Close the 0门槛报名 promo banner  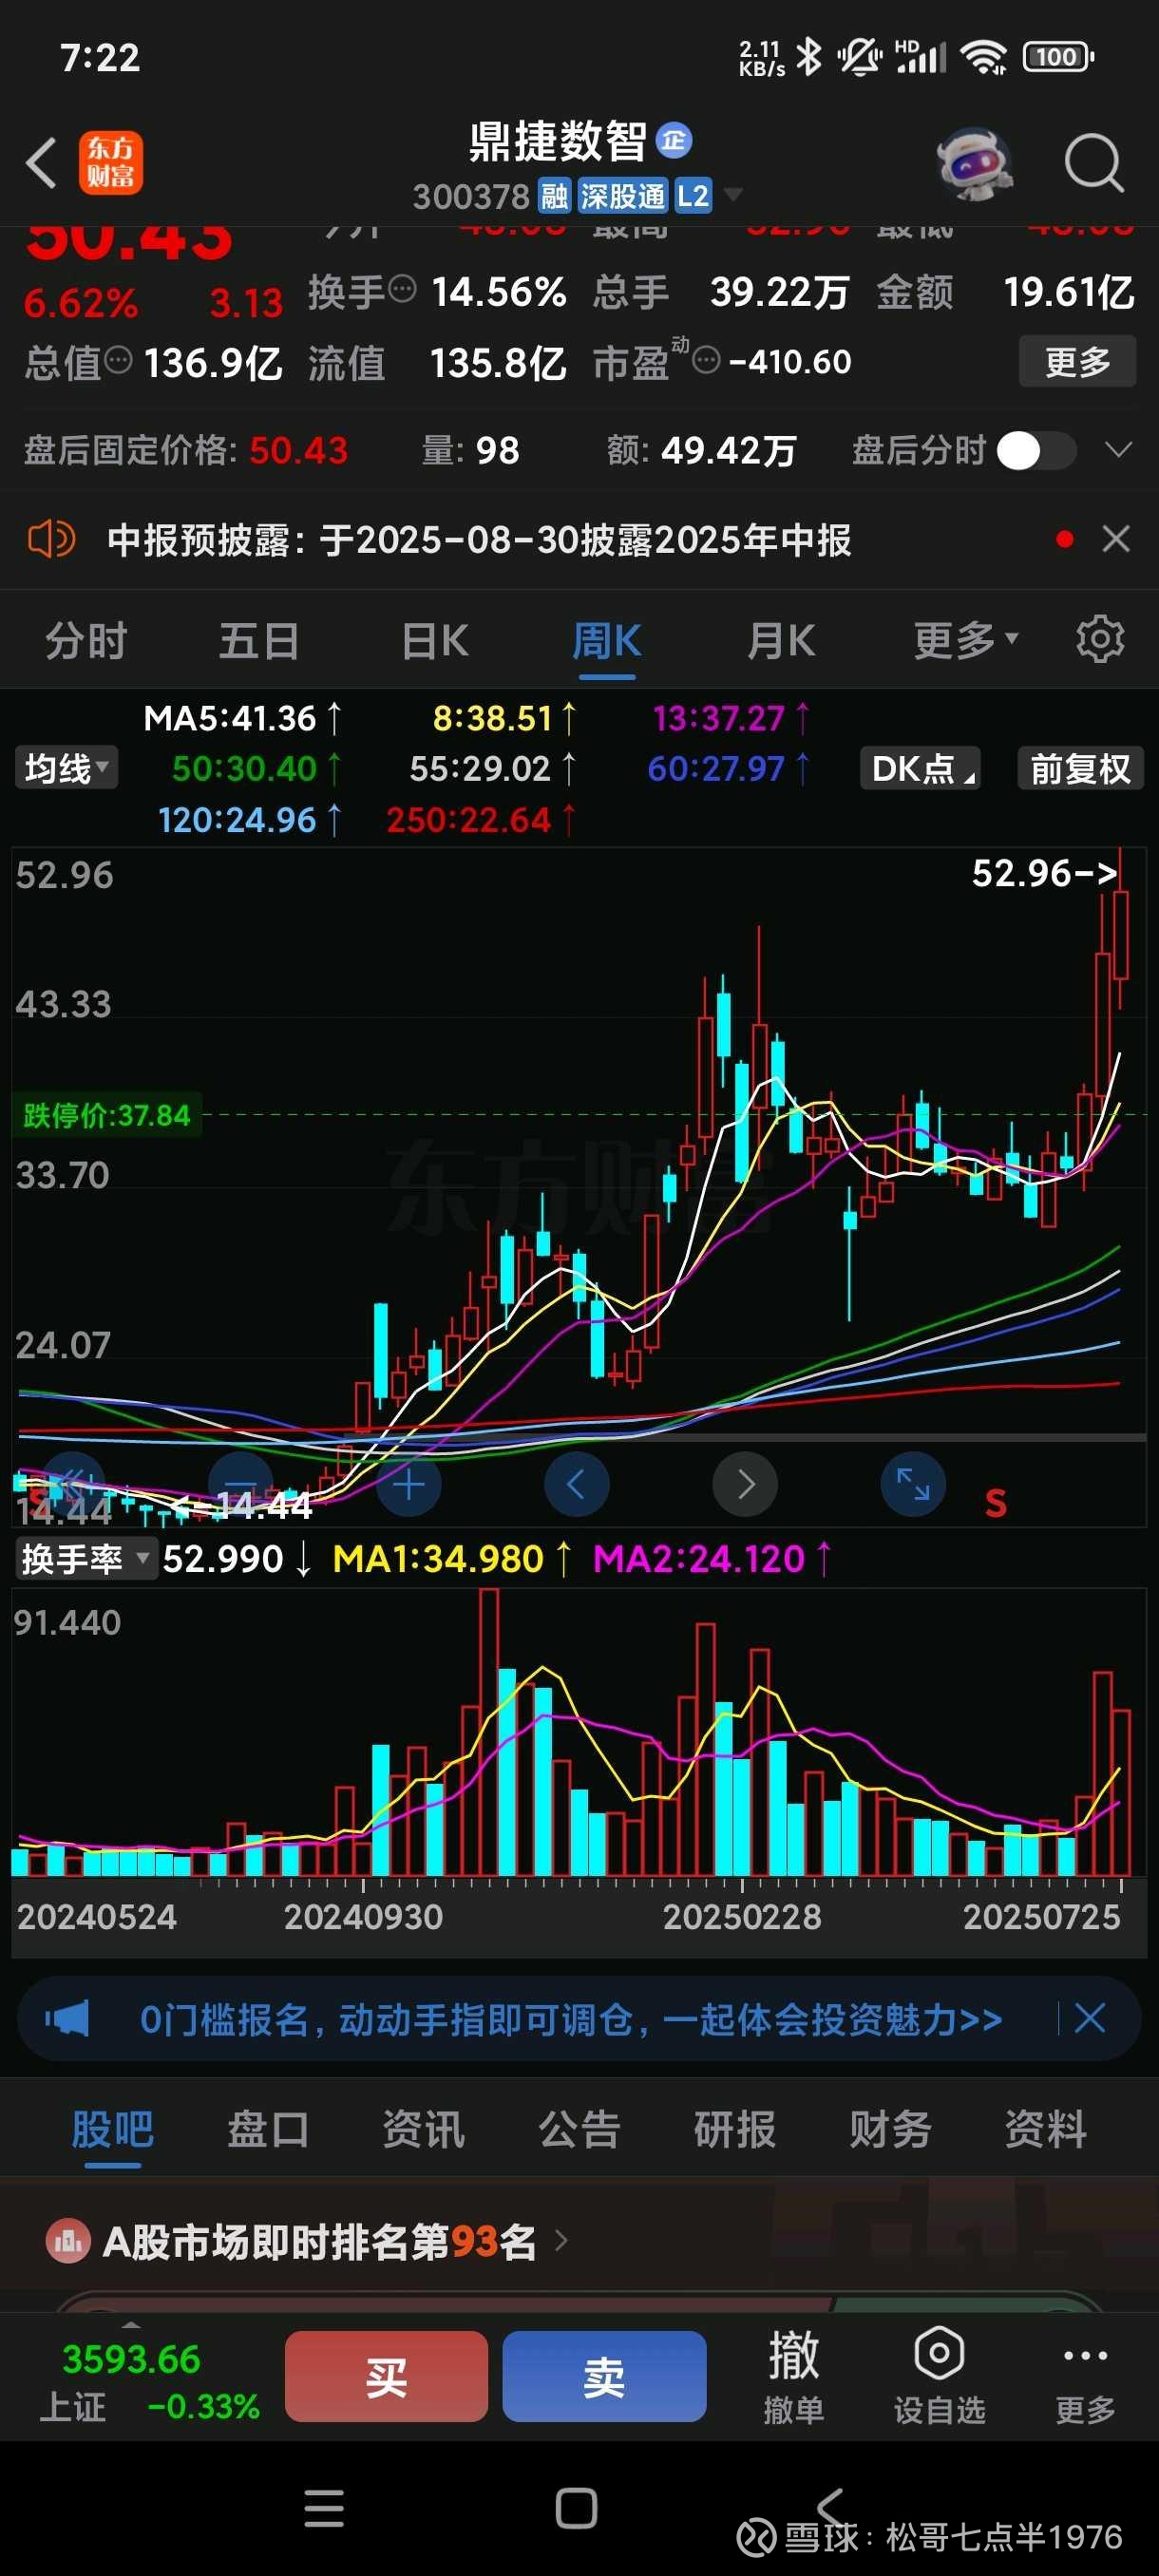[x=1089, y=2019]
